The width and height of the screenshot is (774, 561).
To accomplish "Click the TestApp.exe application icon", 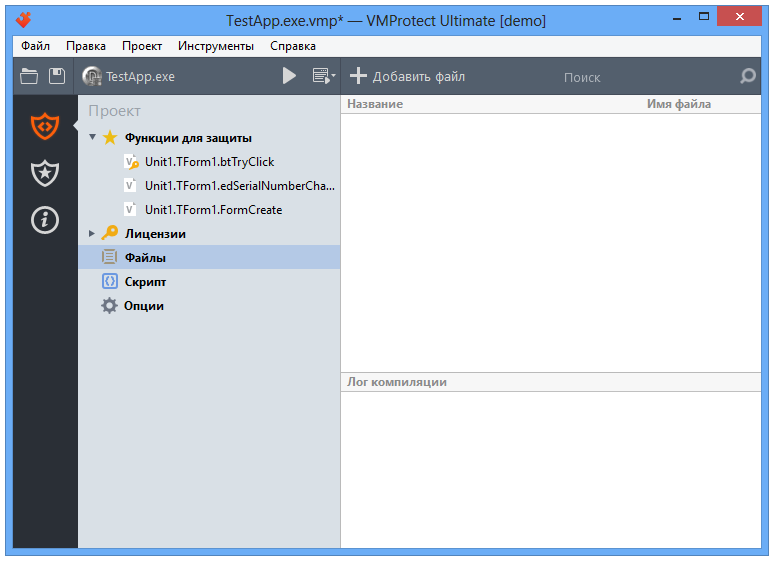I will 92,77.
